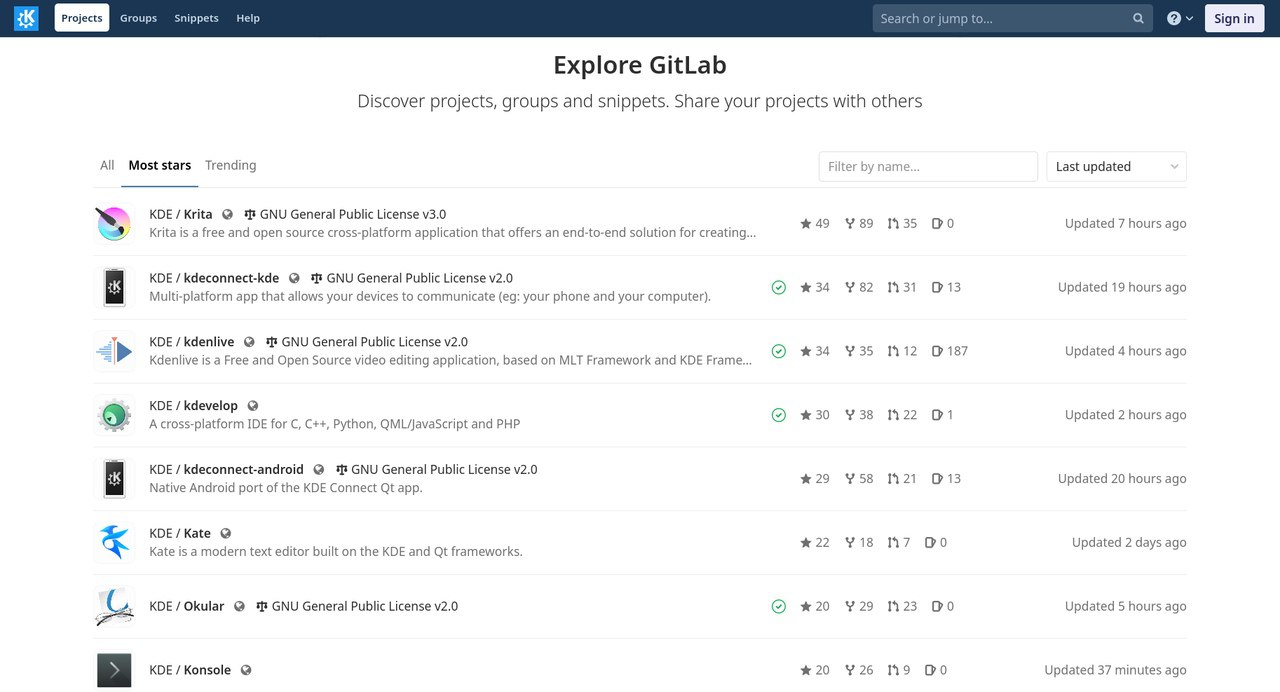Click the Krita project avatar

[113, 224]
